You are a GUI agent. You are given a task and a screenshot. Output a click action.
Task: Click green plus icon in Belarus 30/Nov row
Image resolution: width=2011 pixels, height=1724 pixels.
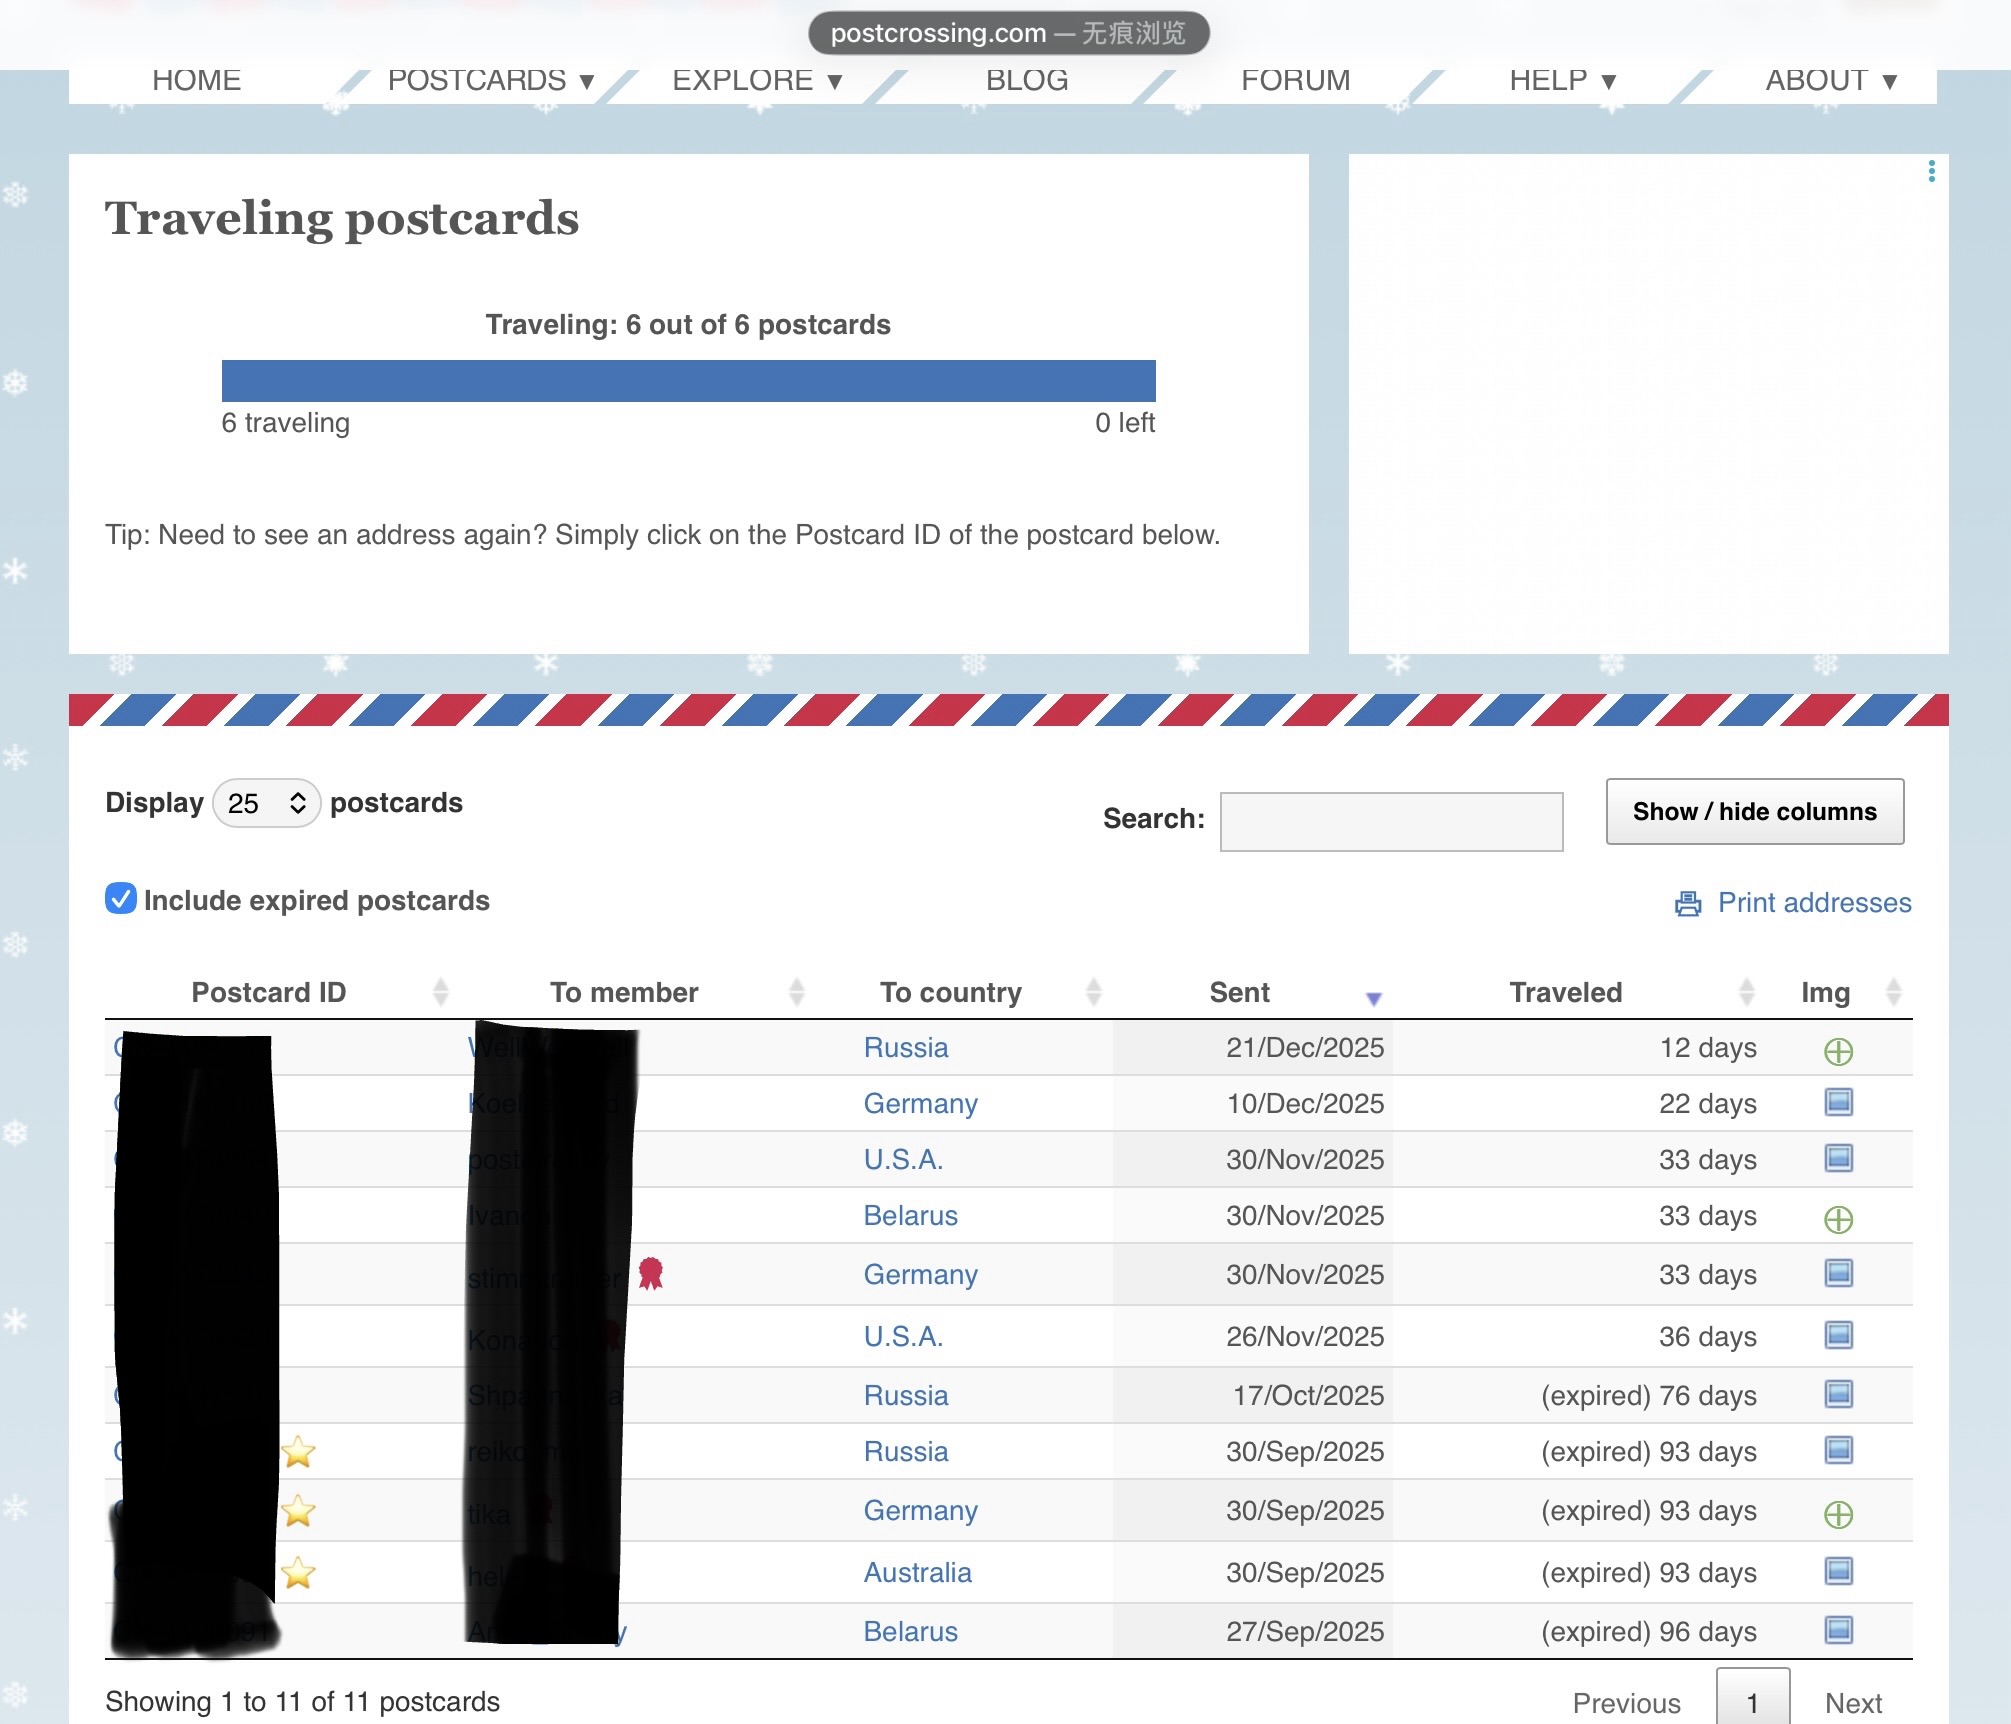[1838, 1219]
